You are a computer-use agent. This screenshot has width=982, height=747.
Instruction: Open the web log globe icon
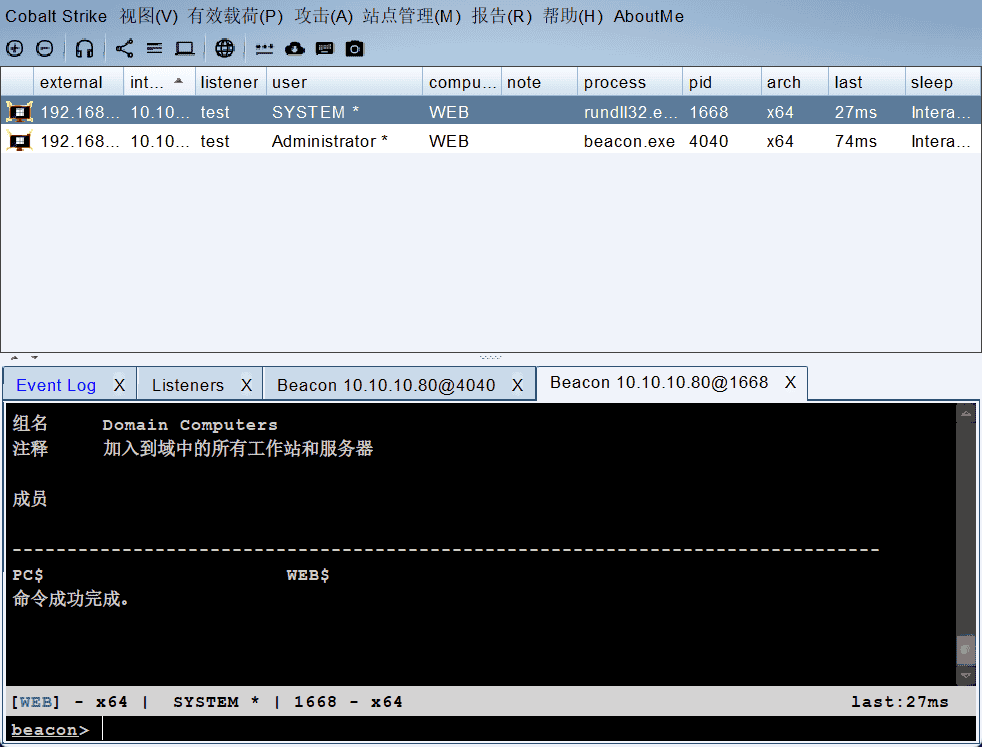[x=224, y=48]
